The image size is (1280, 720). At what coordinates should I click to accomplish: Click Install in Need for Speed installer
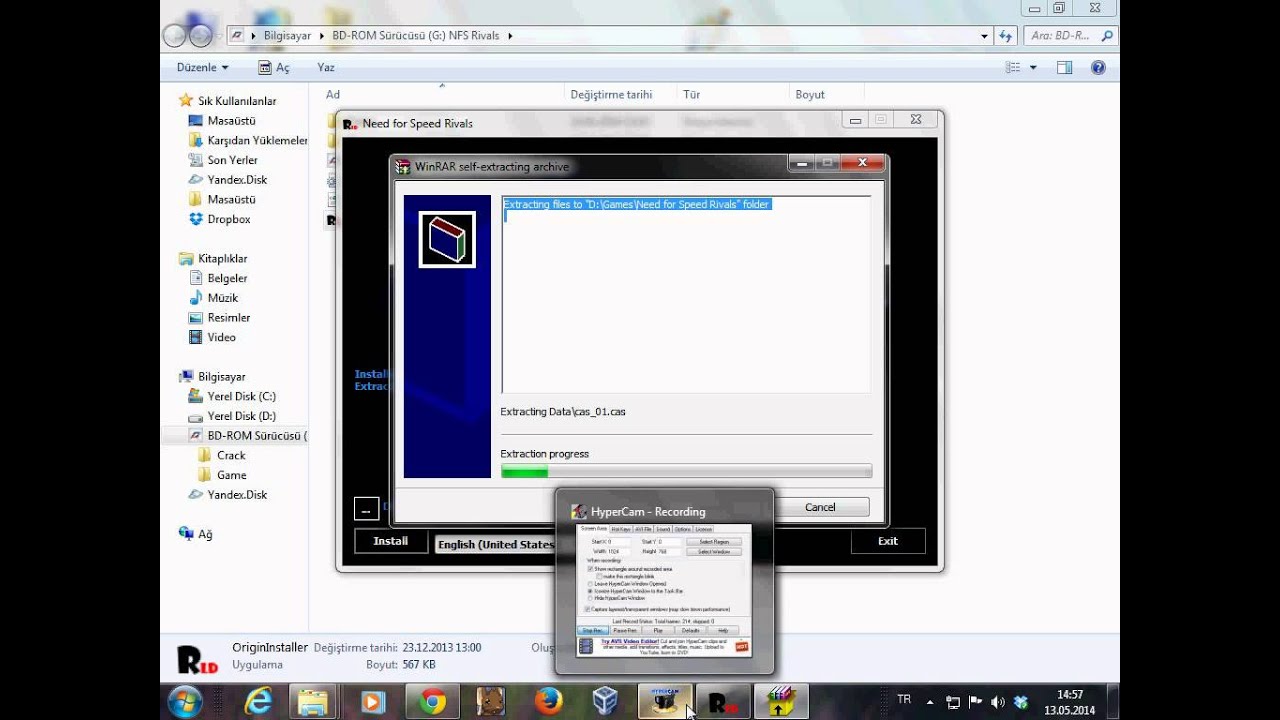(x=390, y=541)
